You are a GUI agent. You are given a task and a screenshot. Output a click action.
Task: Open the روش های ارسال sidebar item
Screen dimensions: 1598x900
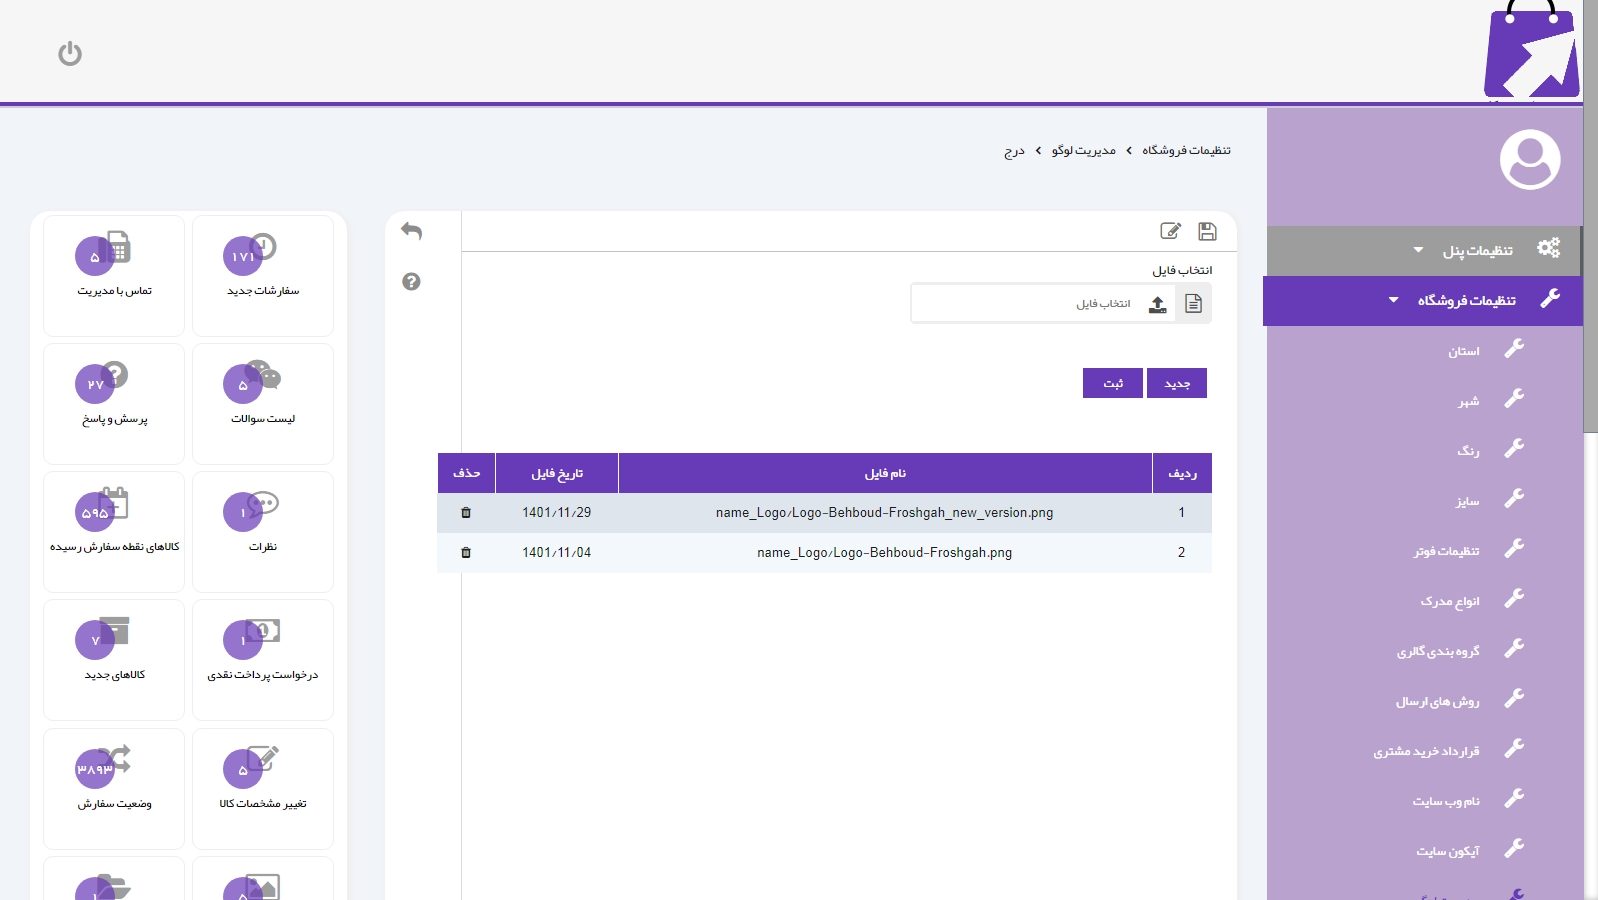1437,702
